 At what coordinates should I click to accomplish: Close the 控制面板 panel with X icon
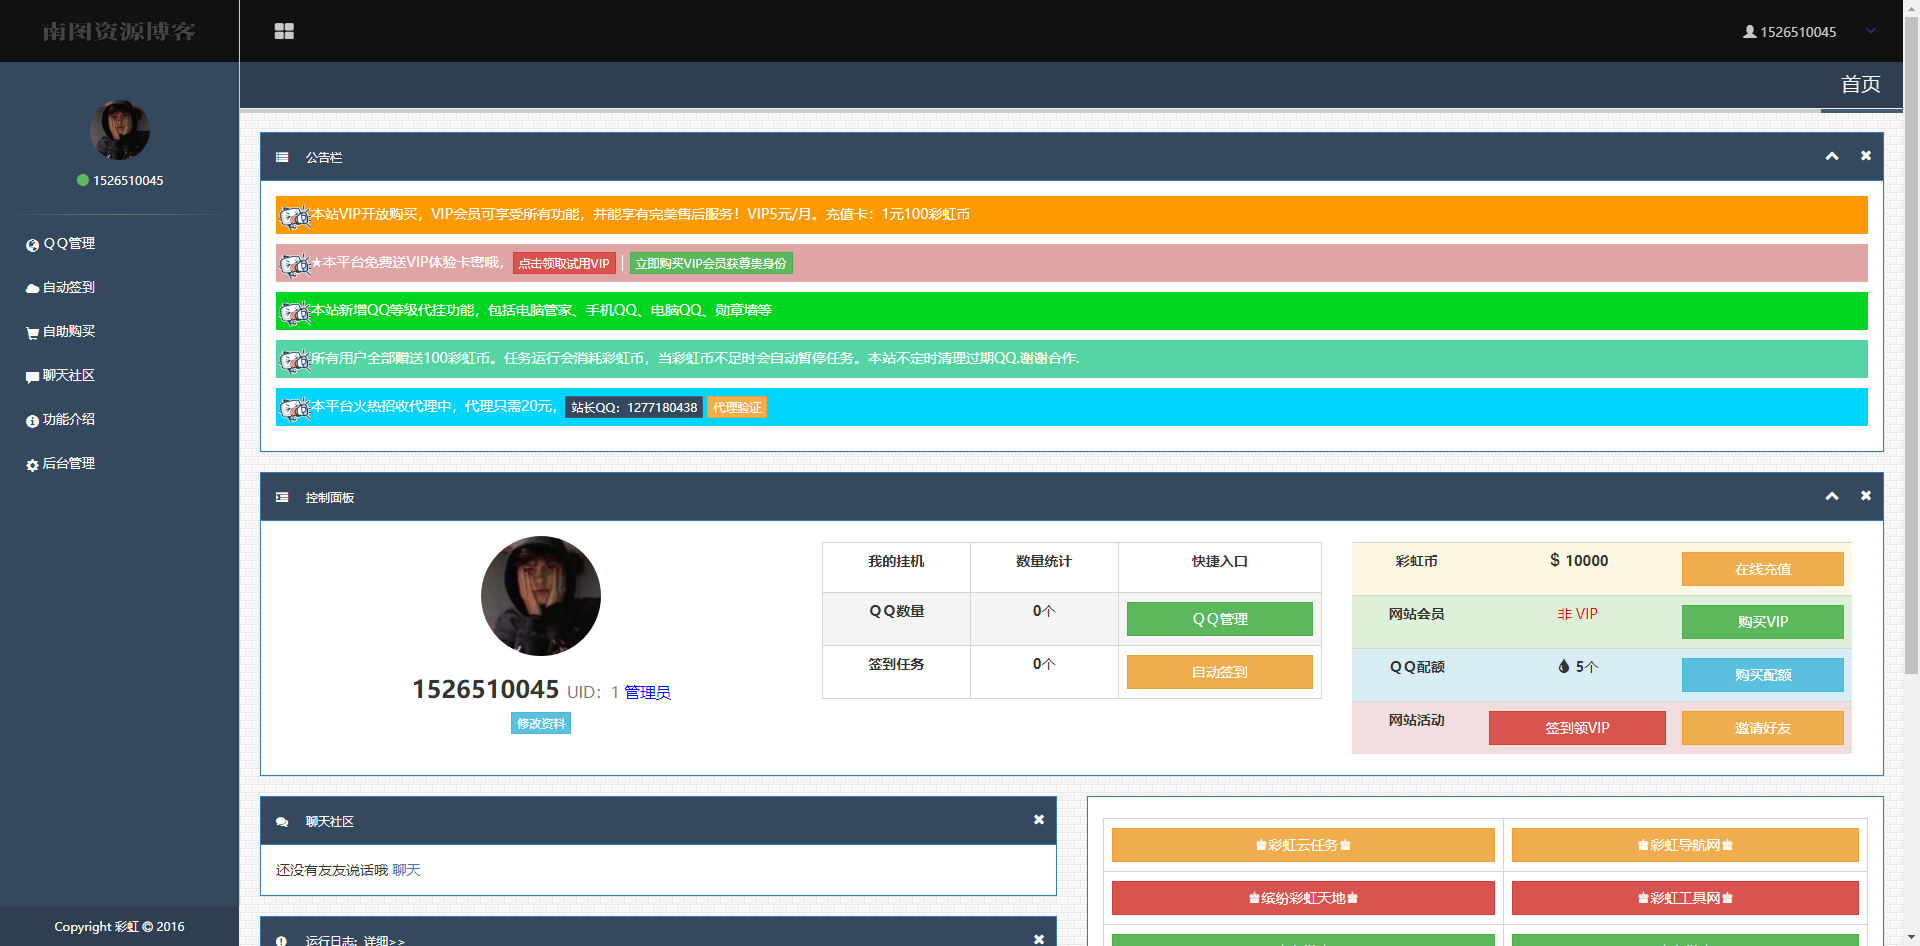[1865, 496]
